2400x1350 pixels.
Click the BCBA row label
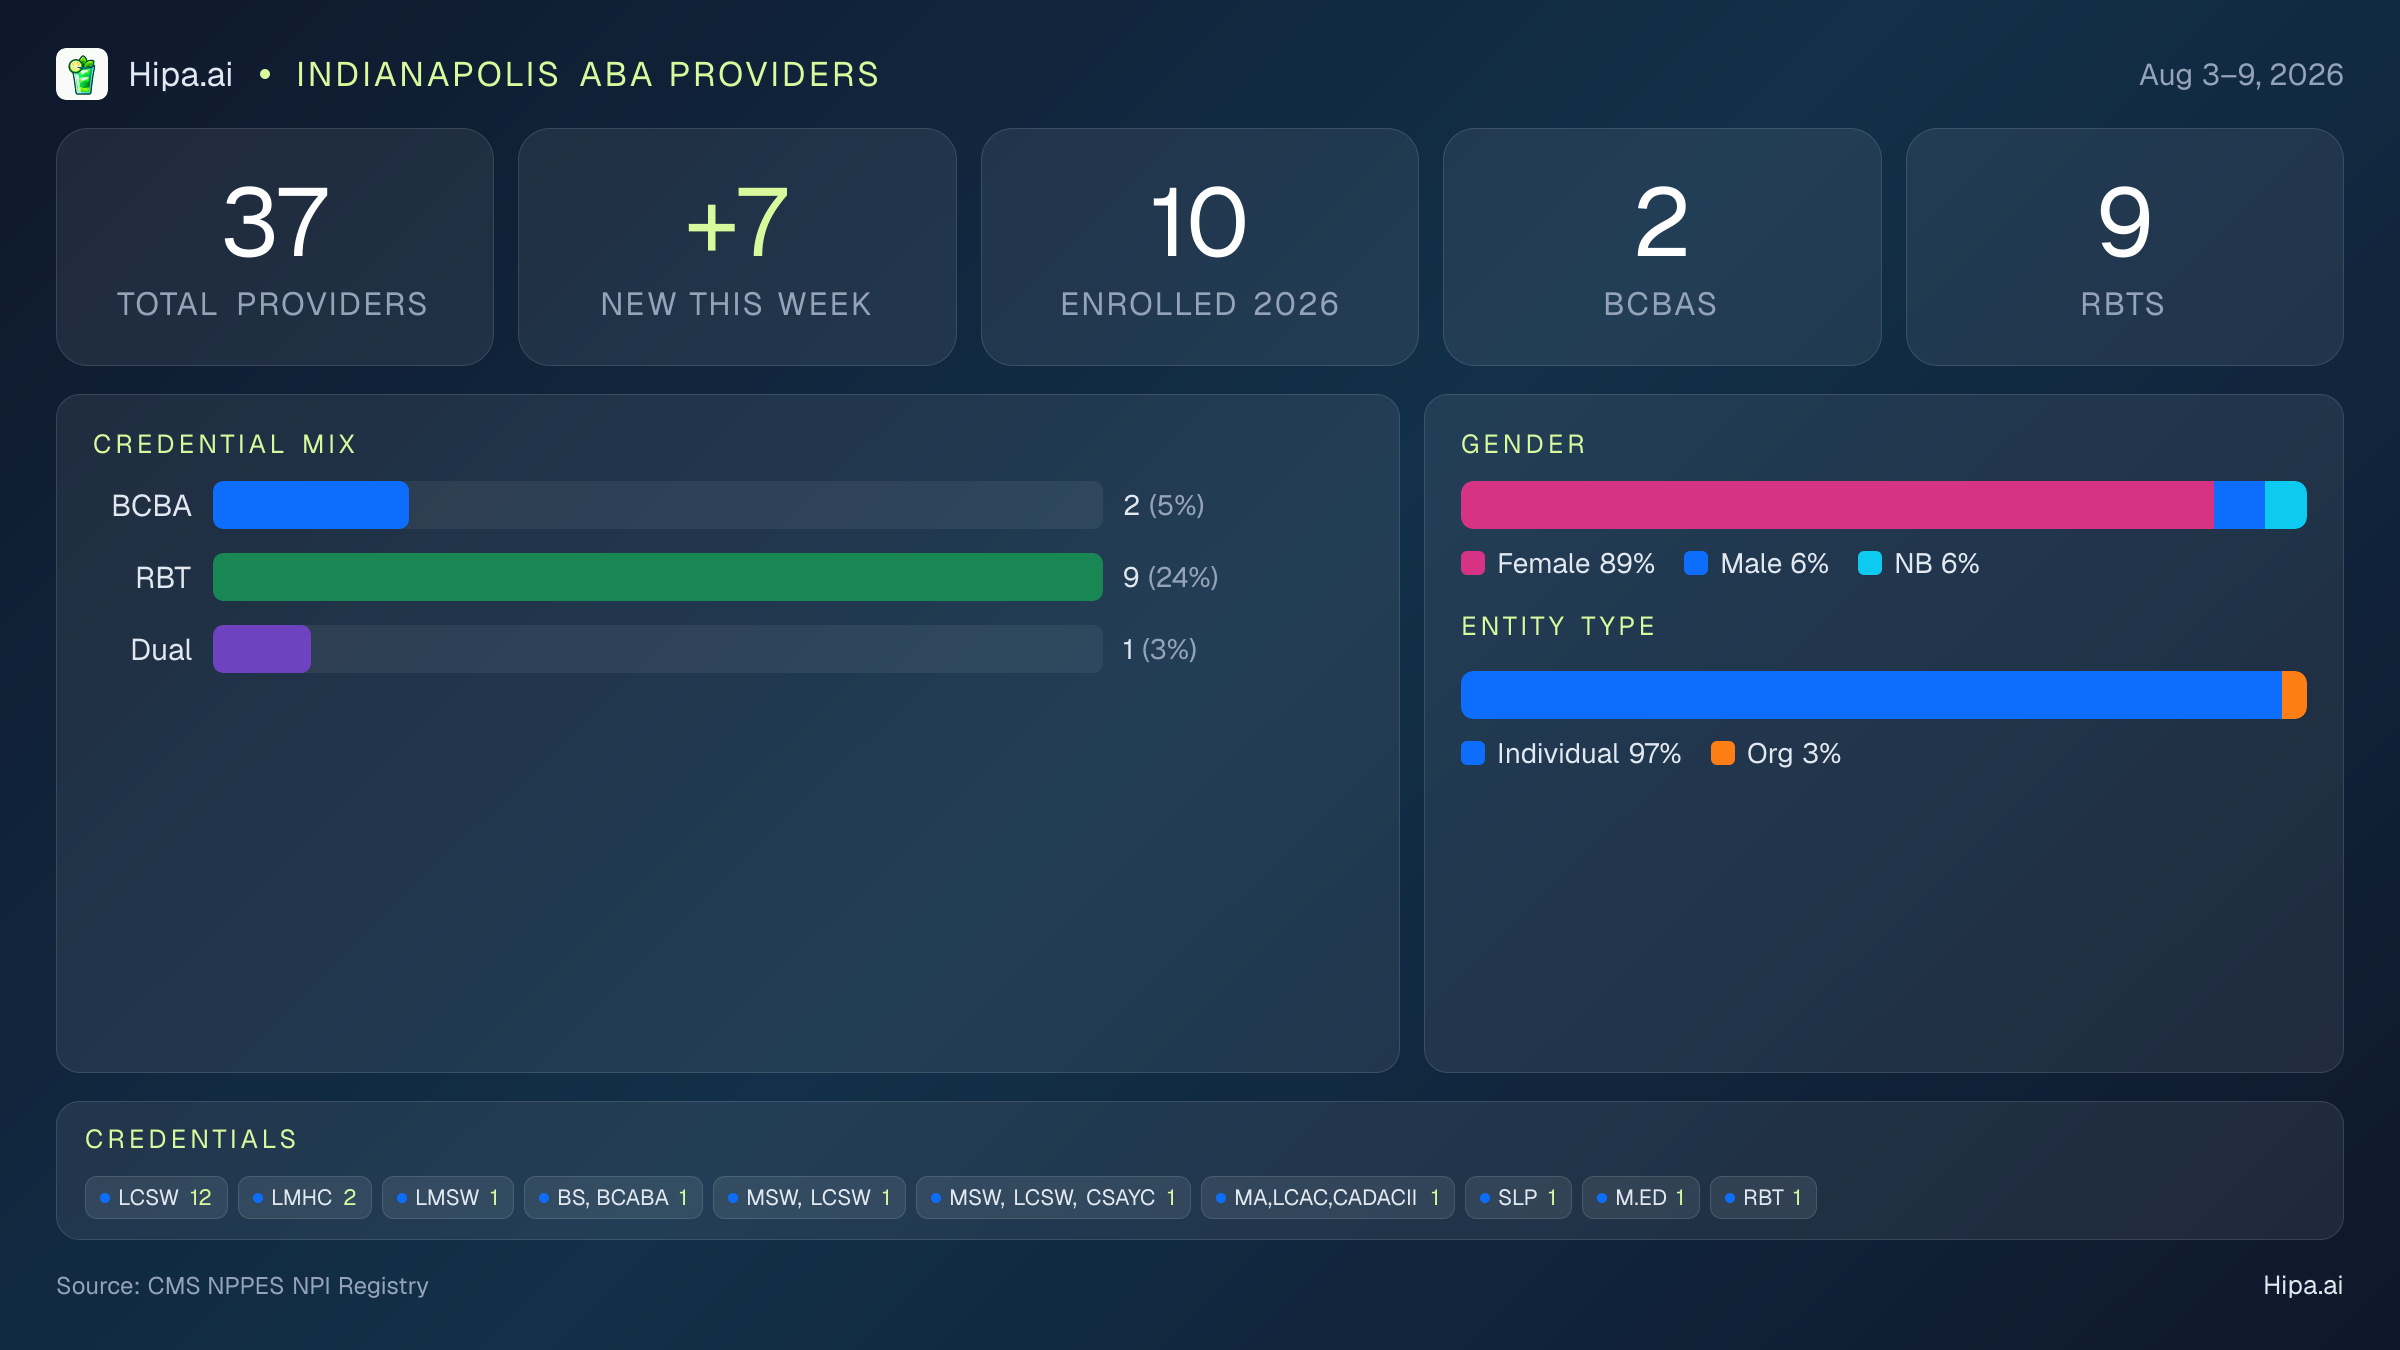point(151,505)
